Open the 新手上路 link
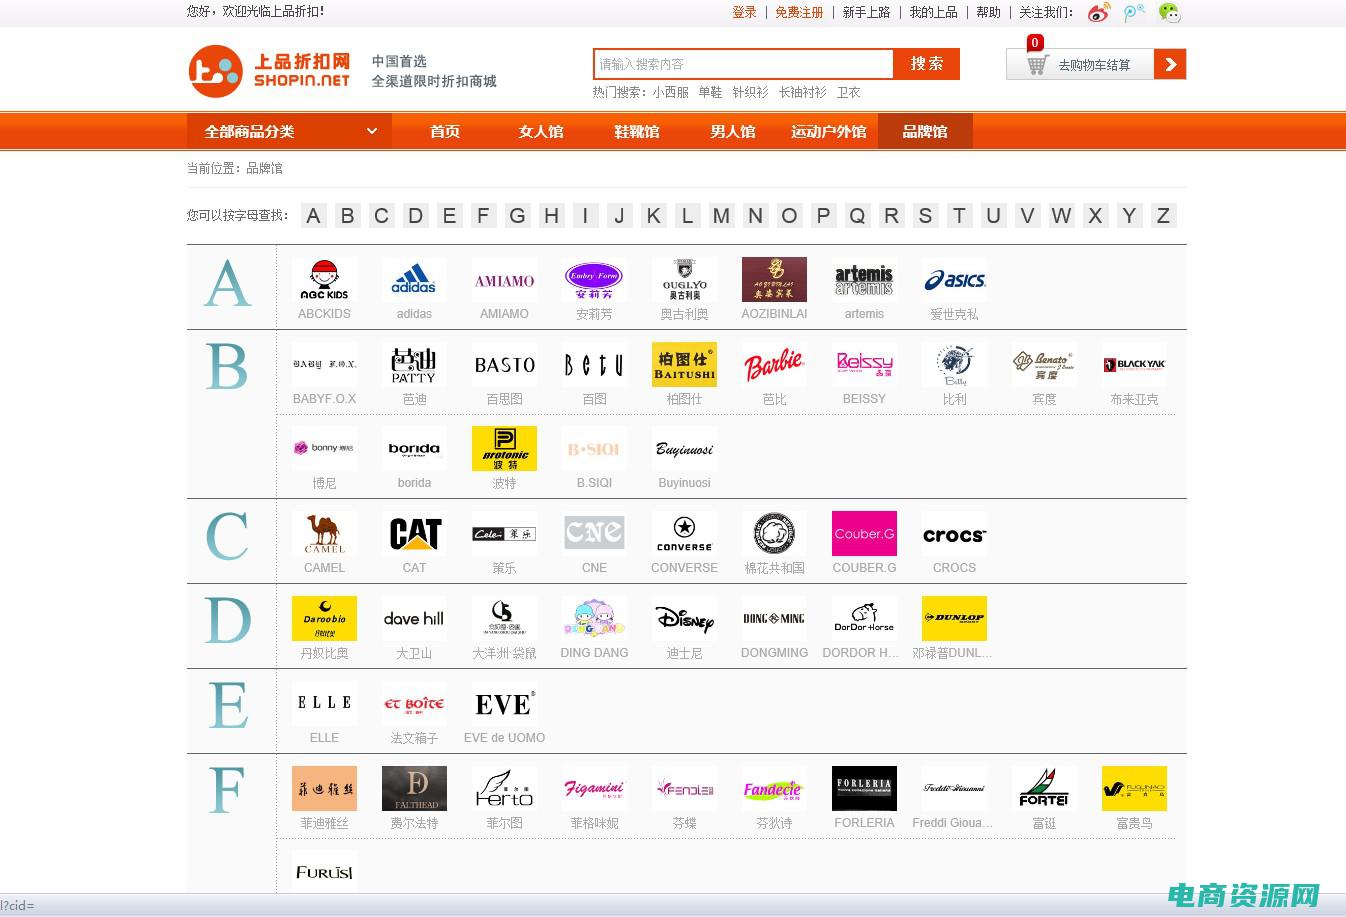 866,12
